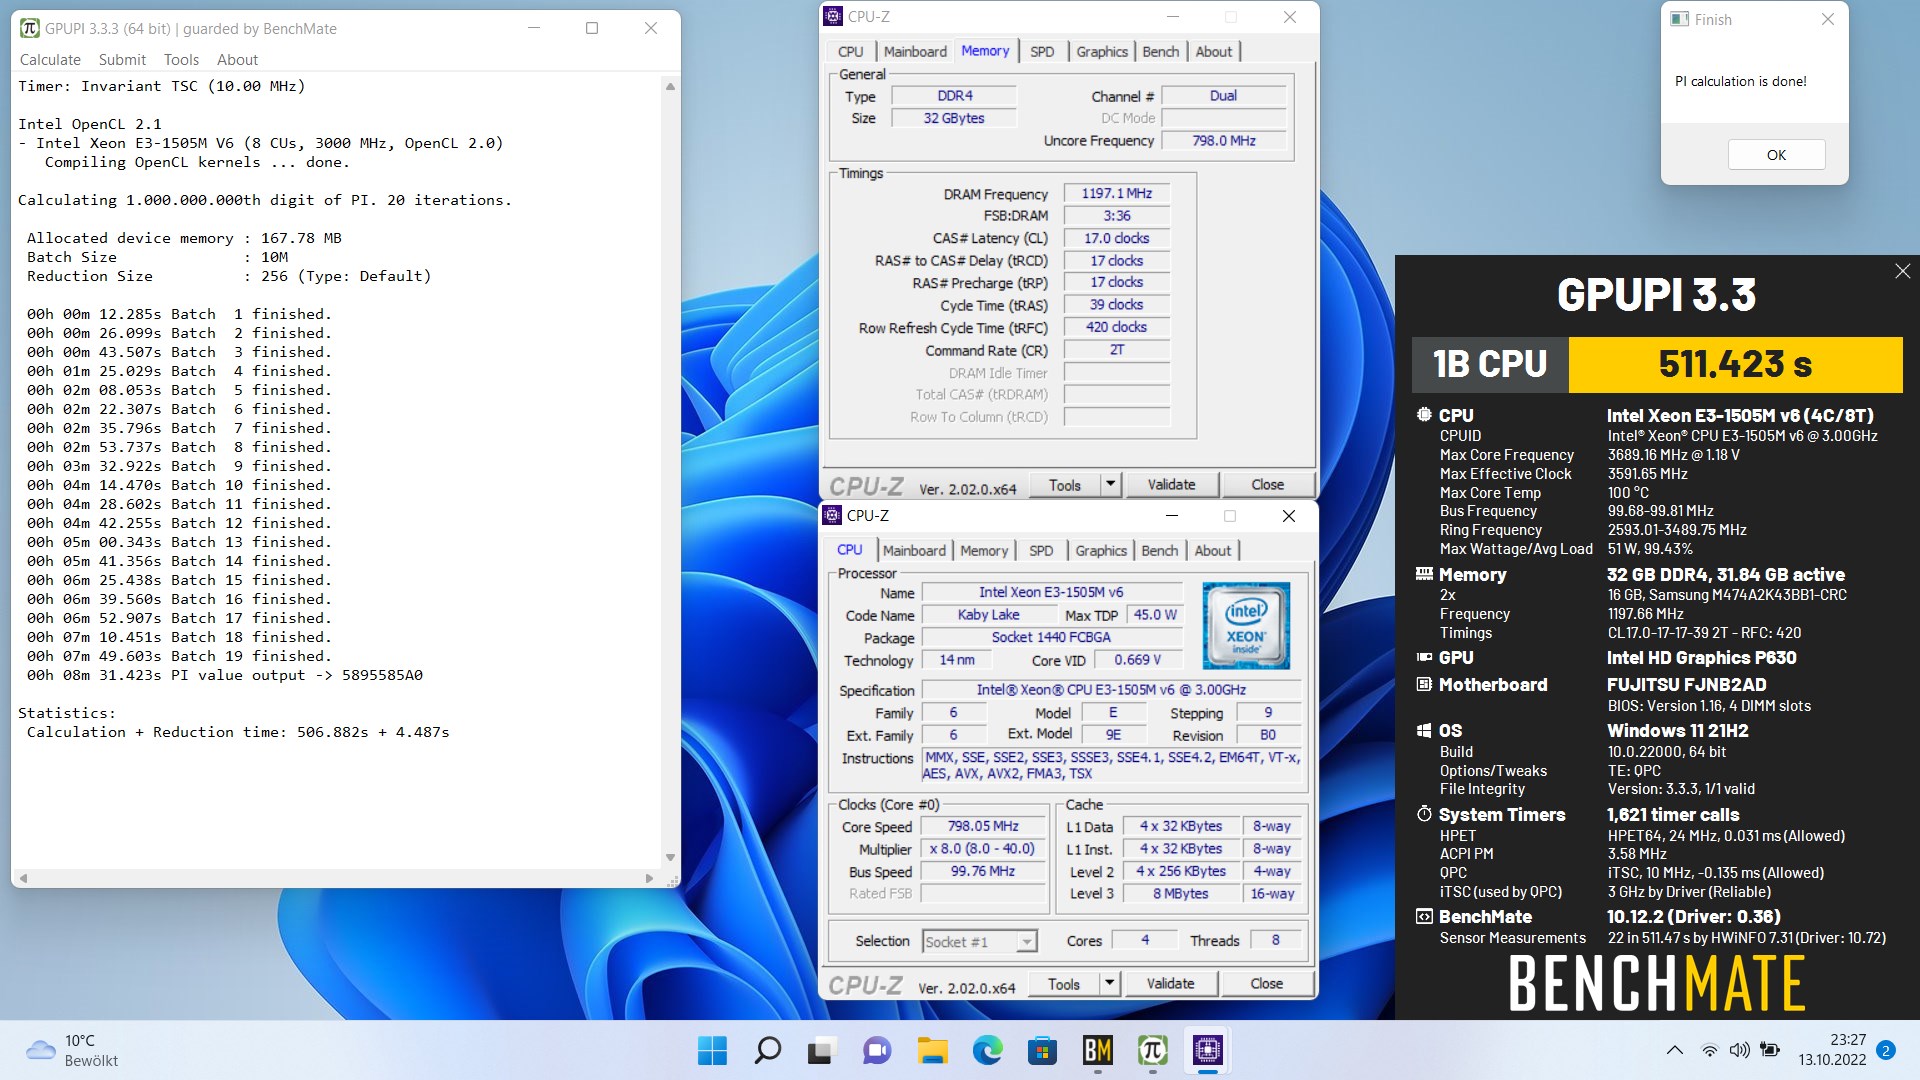Close the BenchMate result overlay
Screen dimensions: 1920x1080
(1902, 271)
